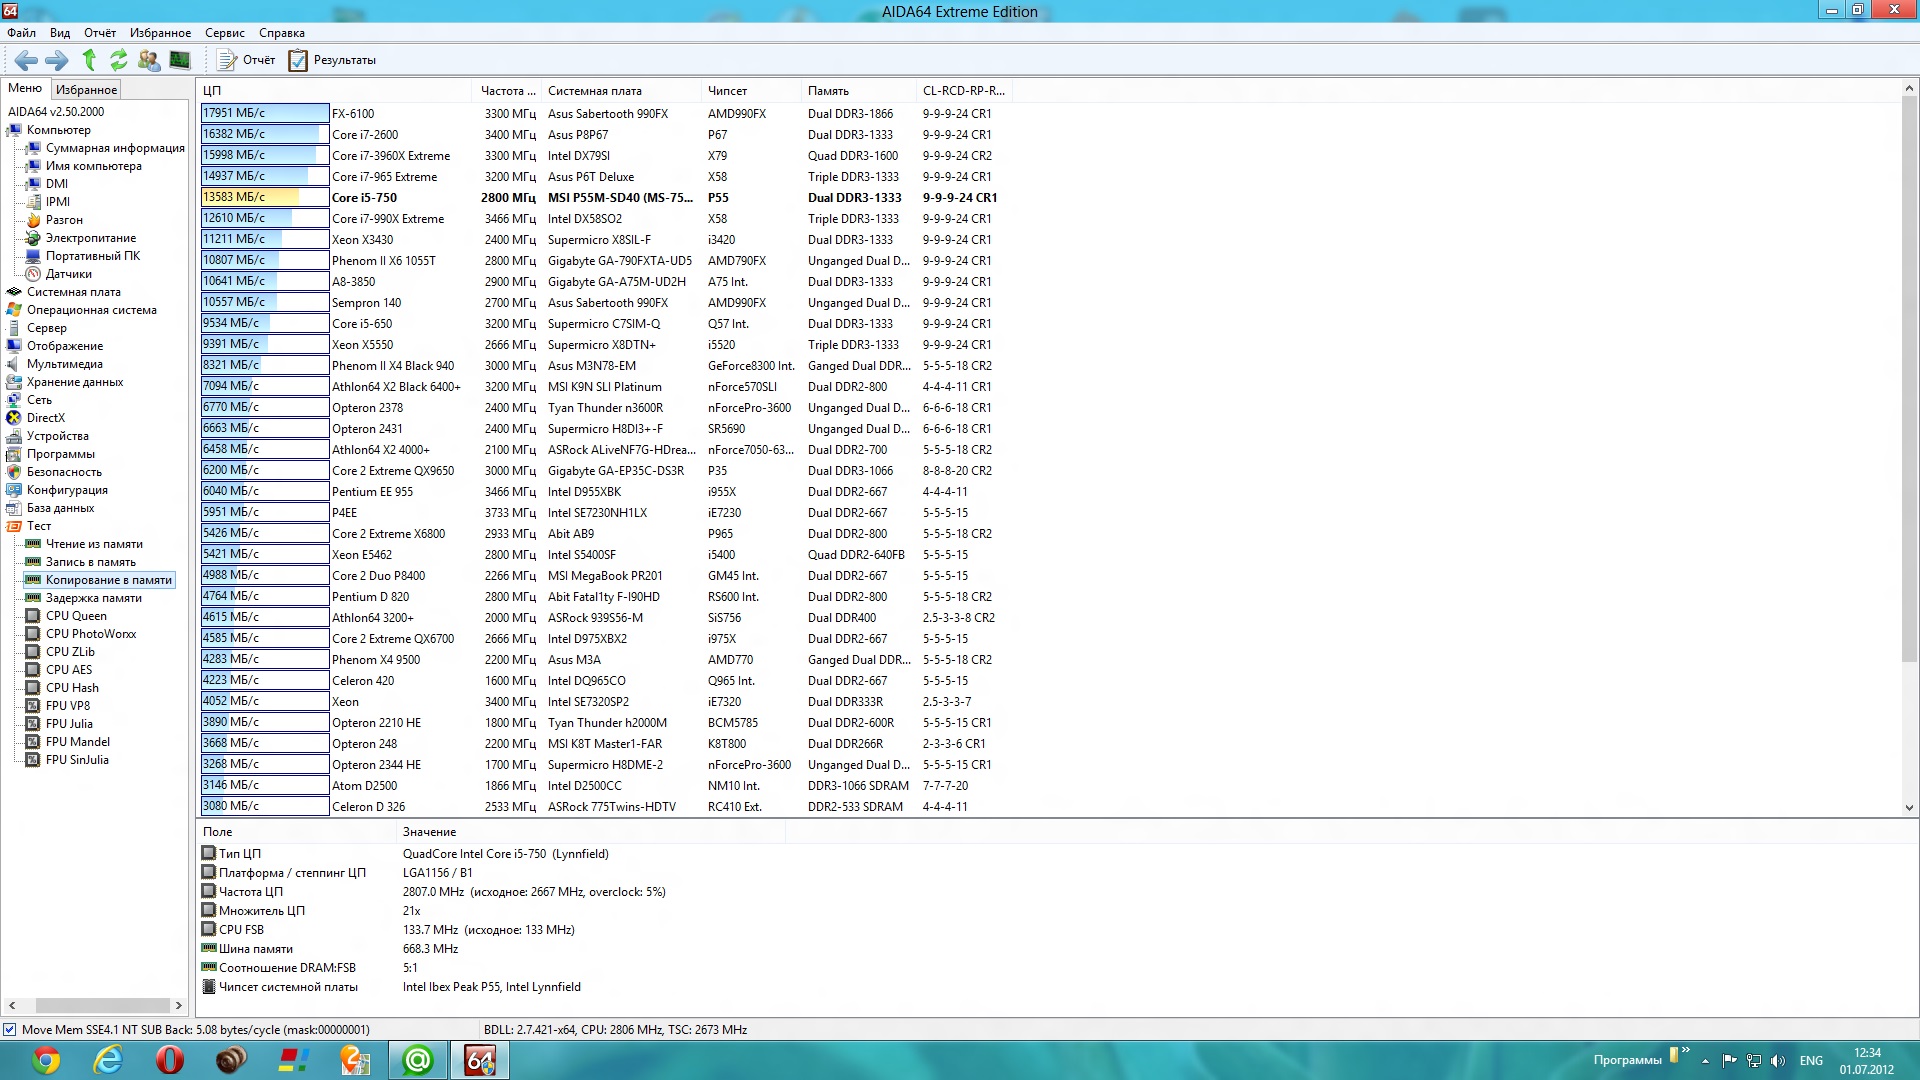The image size is (1920, 1080).
Task: Go up one level with green arrow
Action: (89, 60)
